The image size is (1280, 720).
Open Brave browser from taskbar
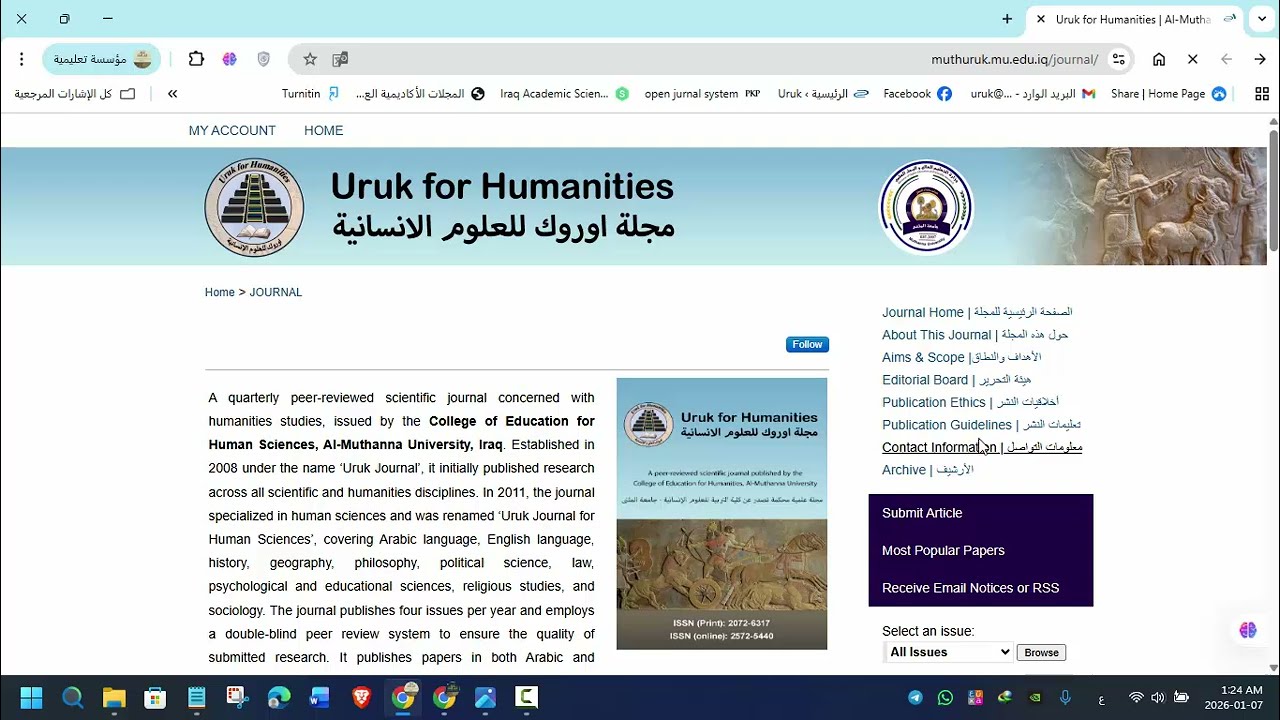[x=361, y=697]
